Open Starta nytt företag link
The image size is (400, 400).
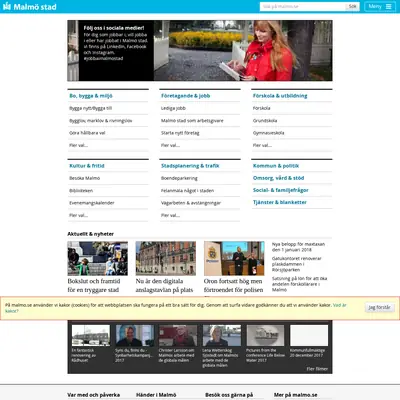180,133
